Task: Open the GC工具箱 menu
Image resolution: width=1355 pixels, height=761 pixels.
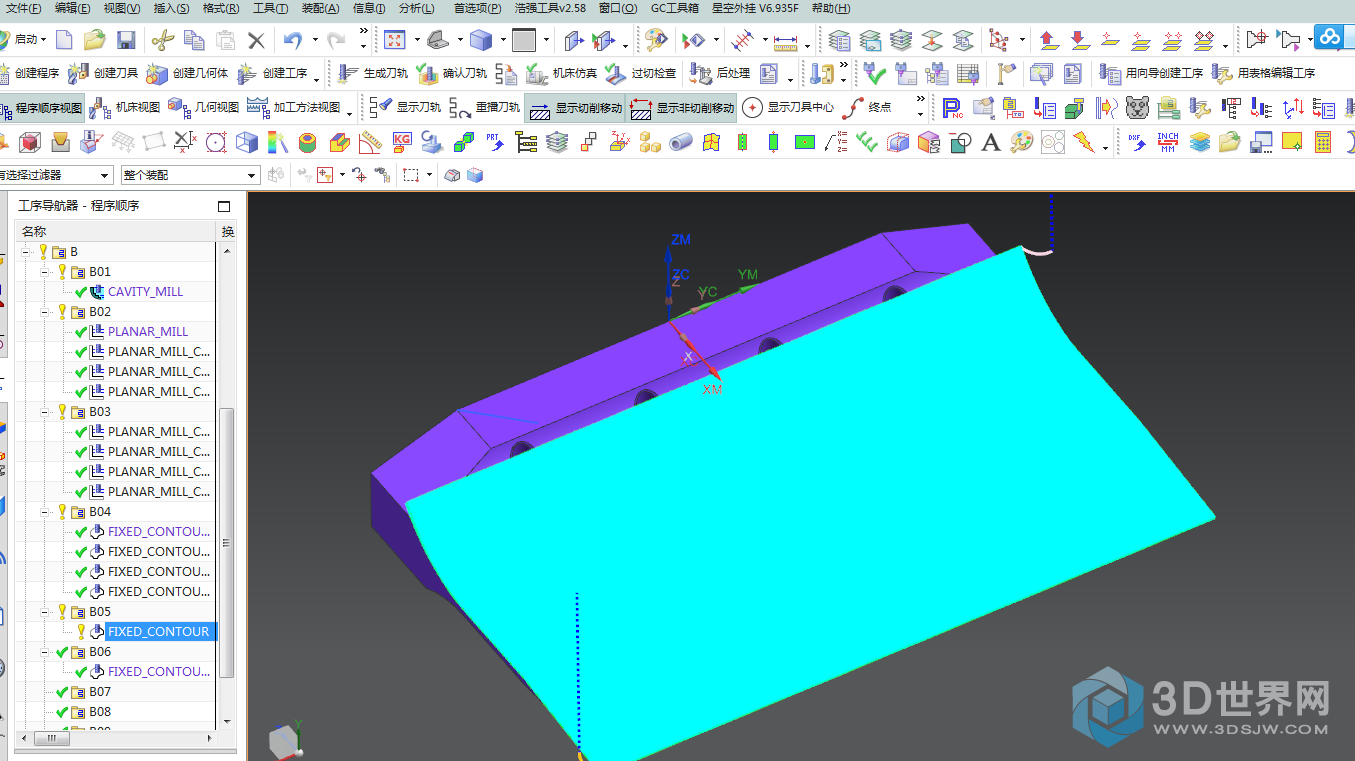Action: (x=674, y=8)
